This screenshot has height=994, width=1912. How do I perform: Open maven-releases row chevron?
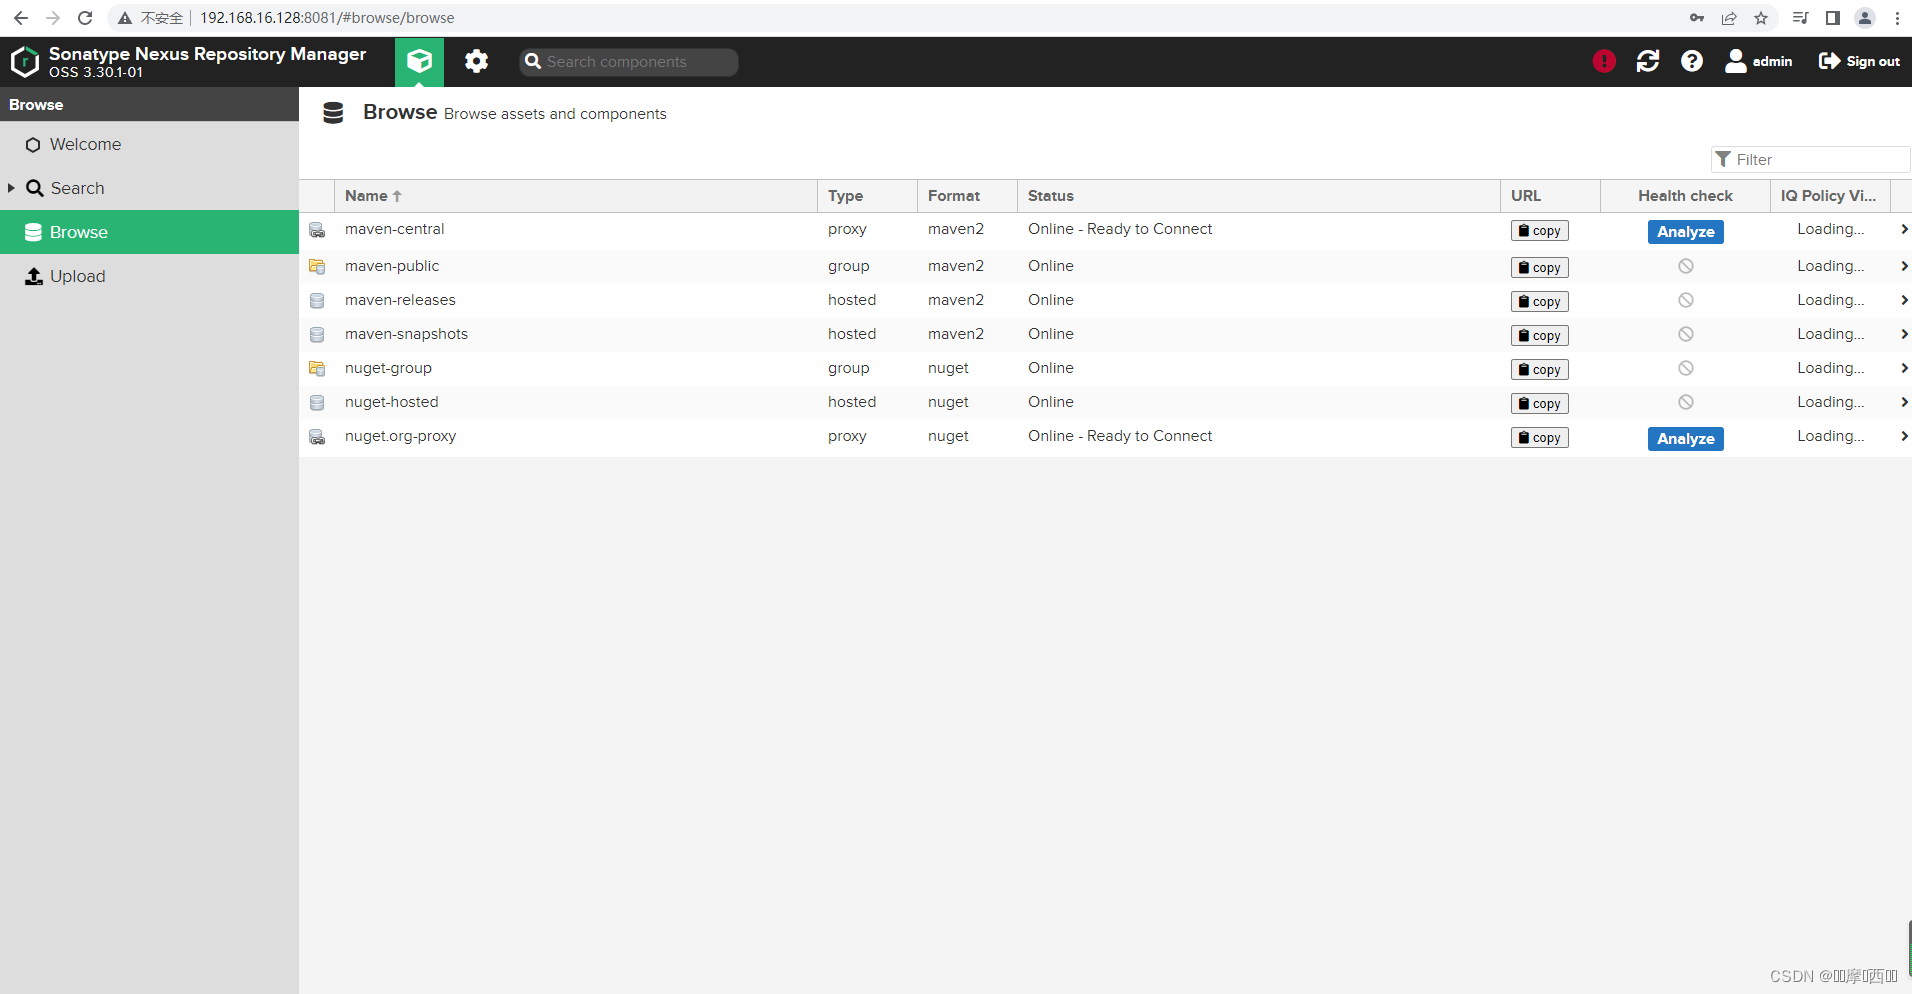click(x=1904, y=300)
